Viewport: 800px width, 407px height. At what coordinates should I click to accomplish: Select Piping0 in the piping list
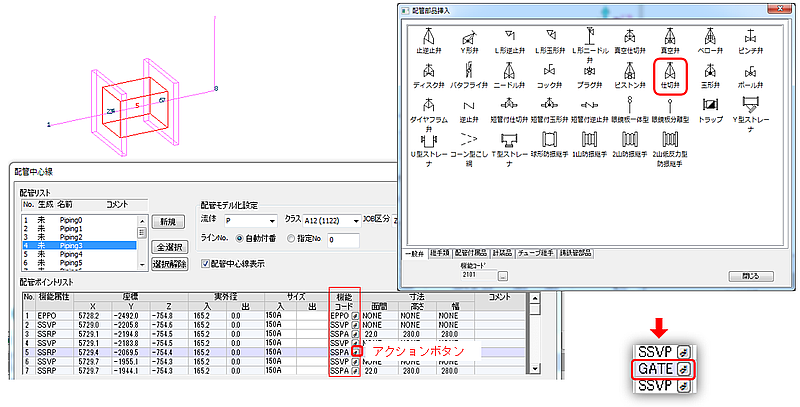click(79, 220)
